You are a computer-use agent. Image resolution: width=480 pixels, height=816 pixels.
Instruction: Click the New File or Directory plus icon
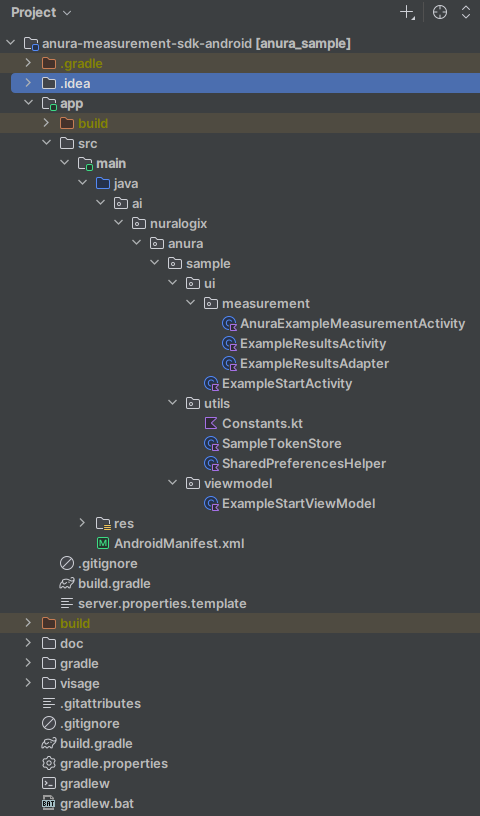407,12
